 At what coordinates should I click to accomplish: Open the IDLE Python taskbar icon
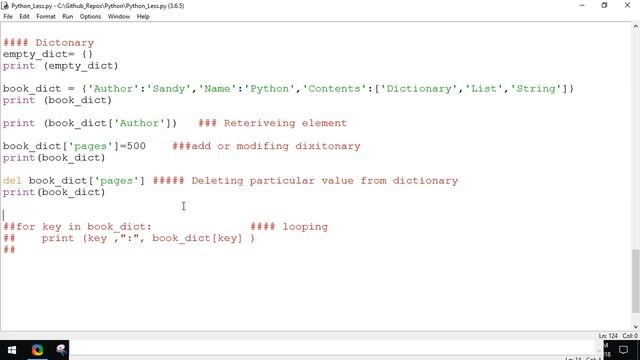pos(61,350)
